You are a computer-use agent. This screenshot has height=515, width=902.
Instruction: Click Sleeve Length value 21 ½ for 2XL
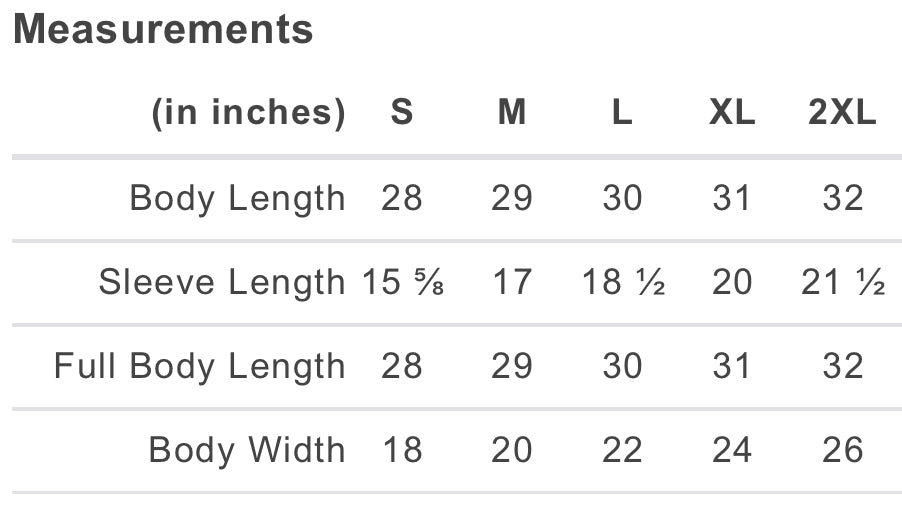click(x=843, y=283)
